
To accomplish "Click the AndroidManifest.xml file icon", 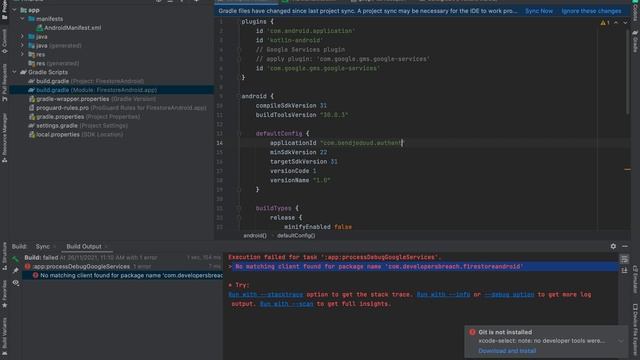I will [x=40, y=28].
